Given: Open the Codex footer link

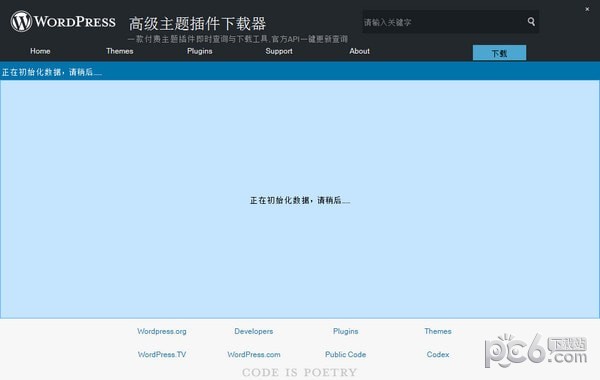Looking at the screenshot, I should [438, 355].
